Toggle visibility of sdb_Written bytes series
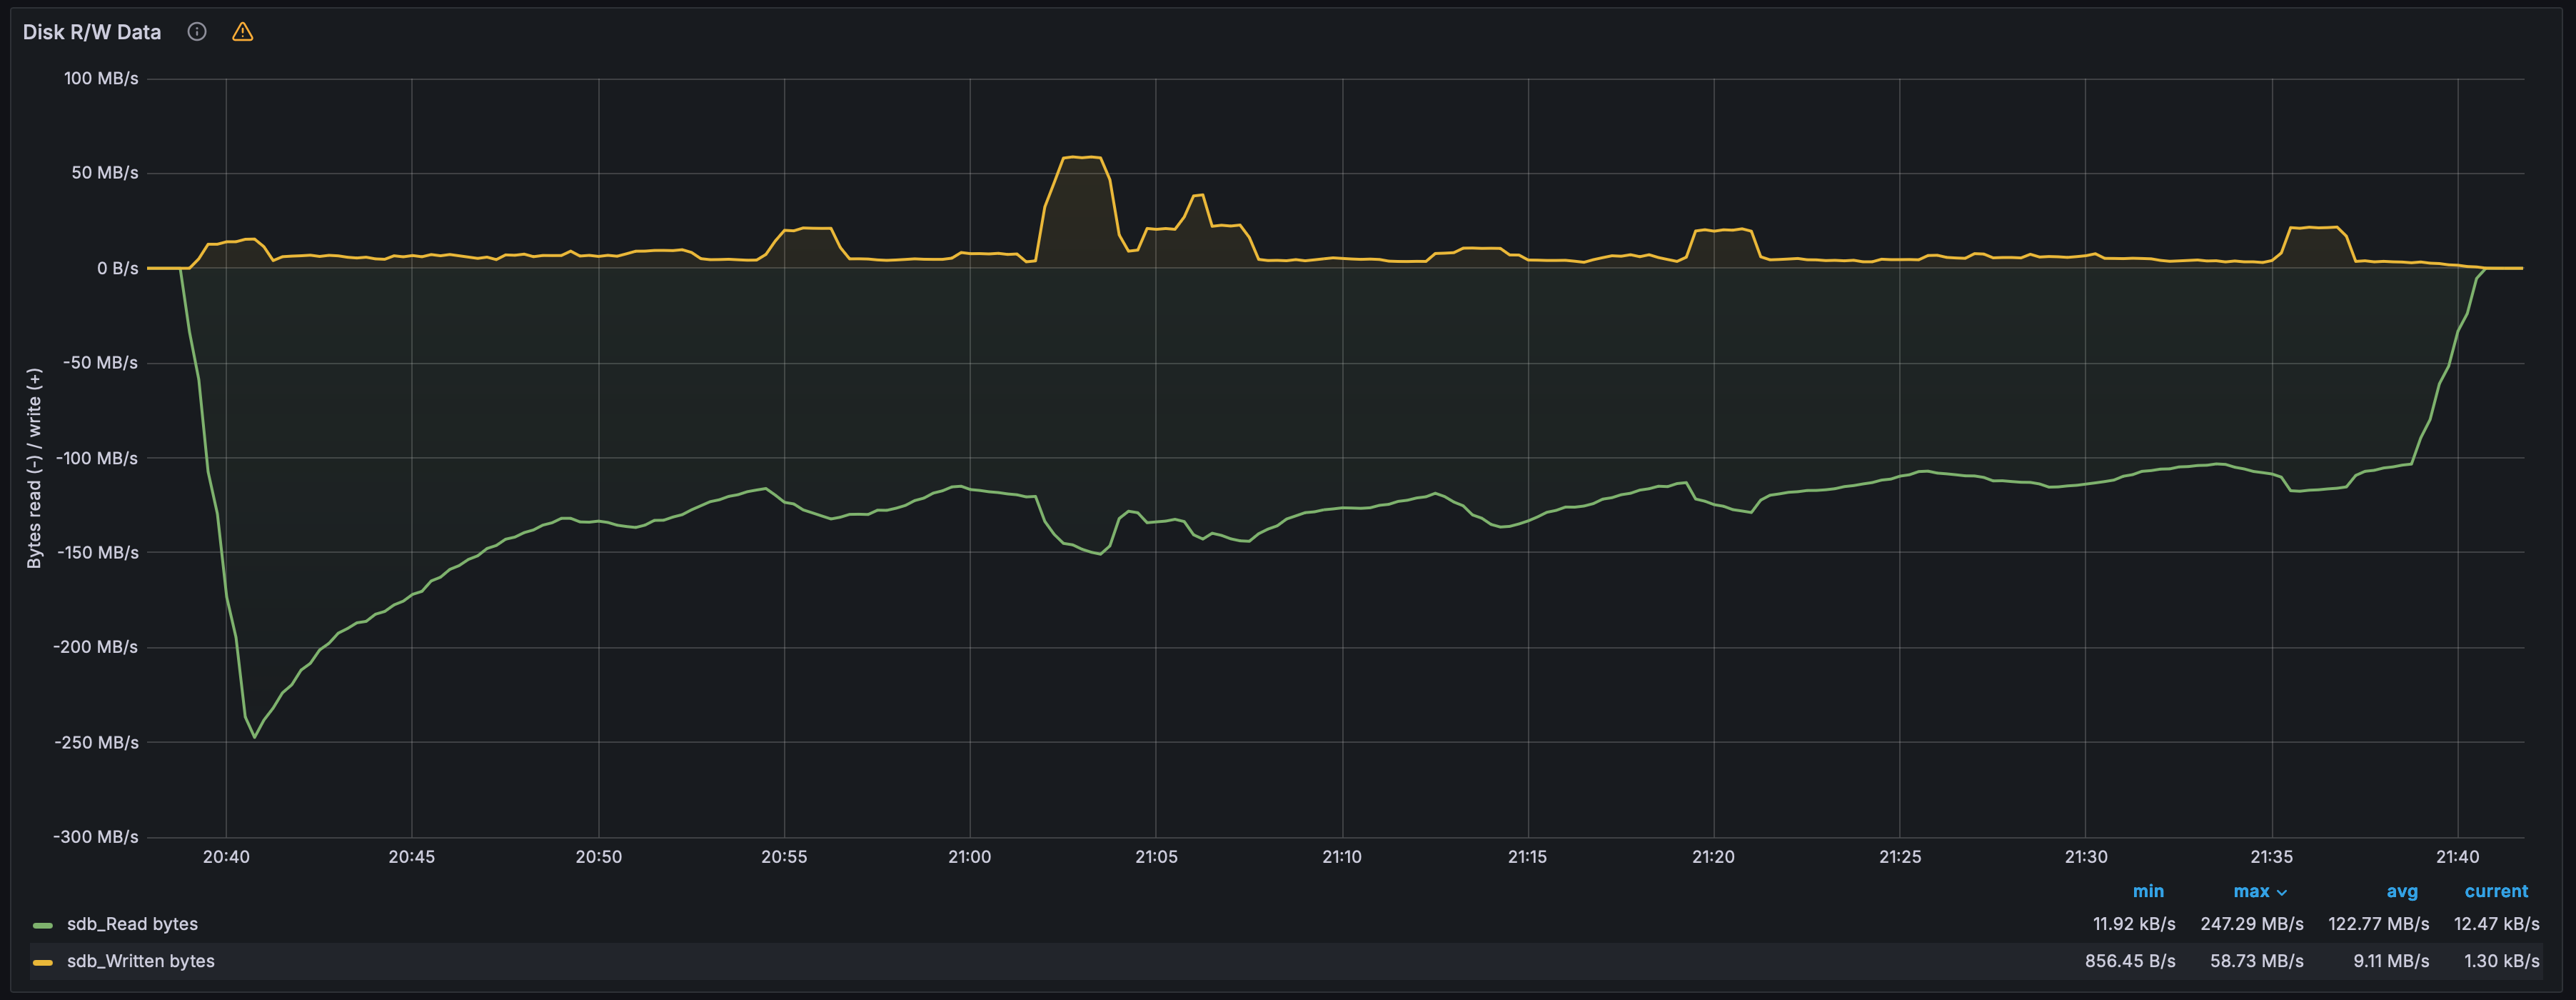Screen dimensions: 2576x1000 pyautogui.click(x=141, y=961)
